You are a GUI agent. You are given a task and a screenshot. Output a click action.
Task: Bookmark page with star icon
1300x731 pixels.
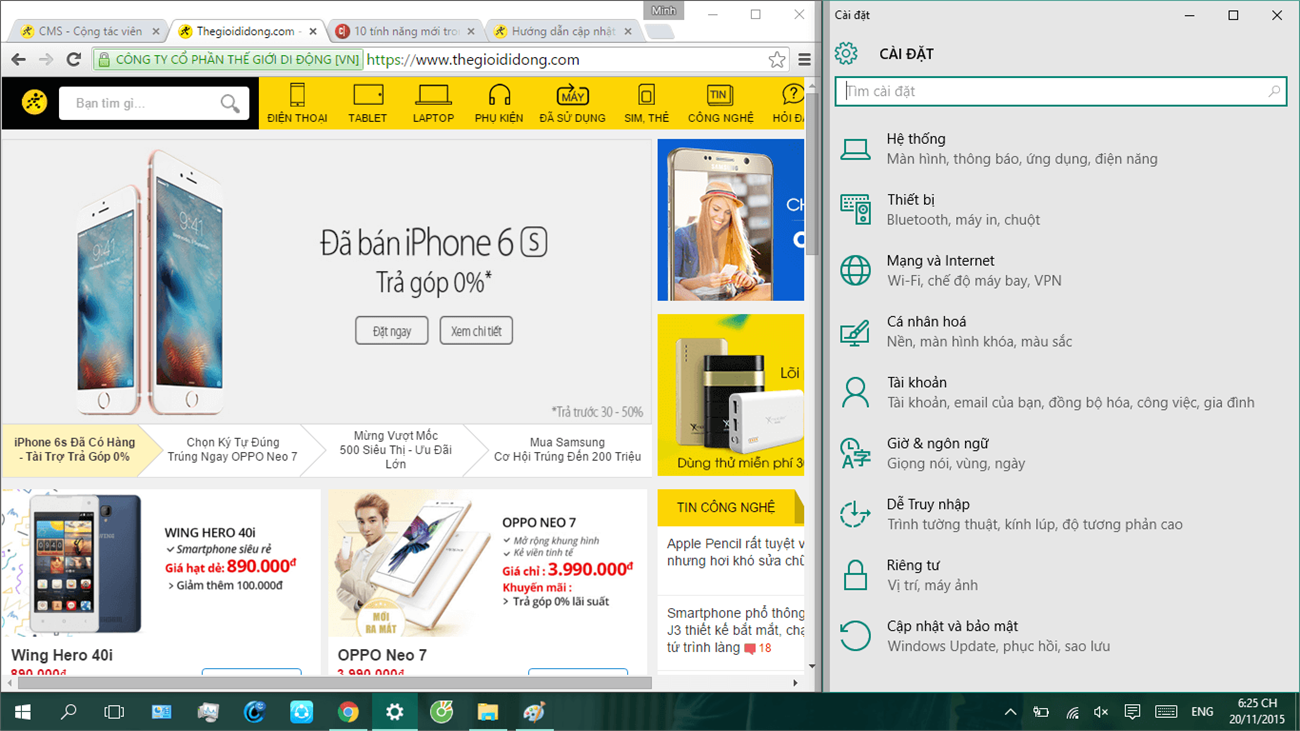(x=777, y=60)
